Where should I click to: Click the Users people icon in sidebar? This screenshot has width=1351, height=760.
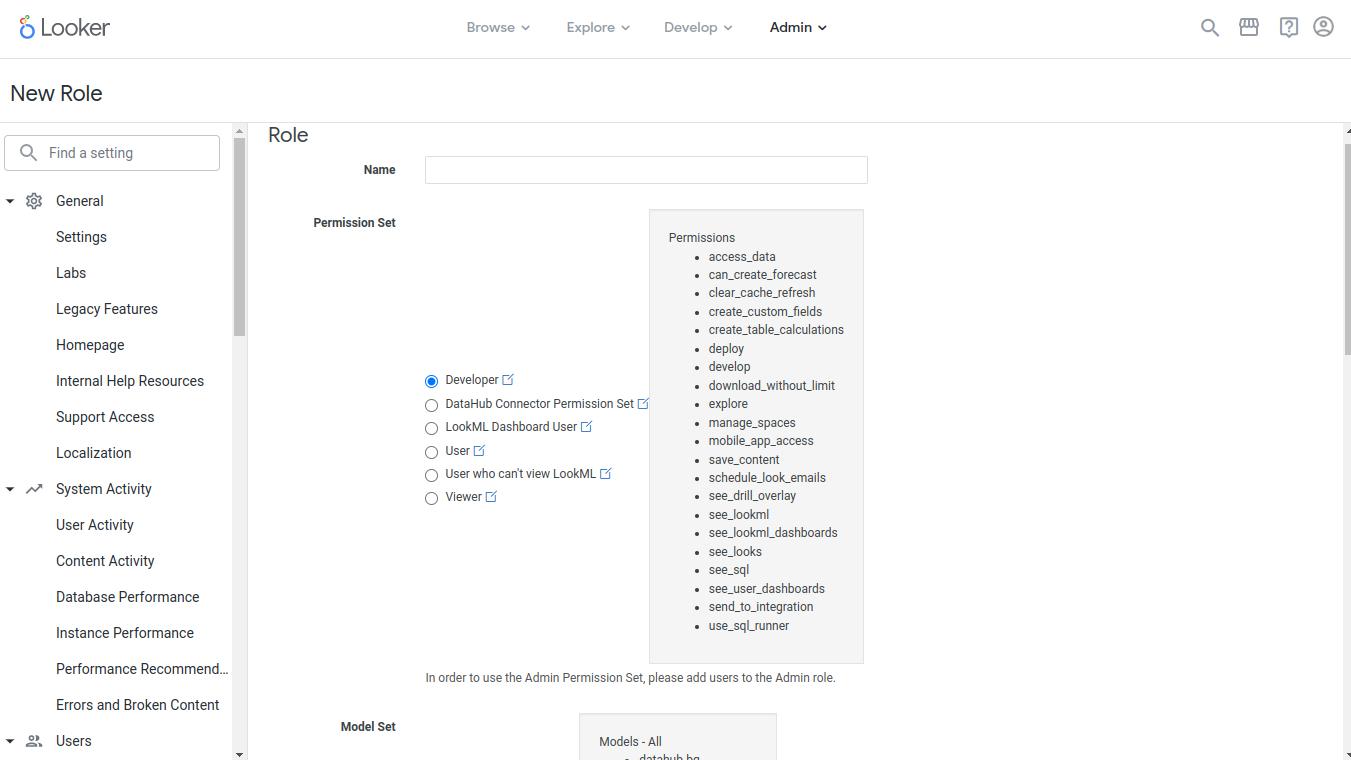pos(34,741)
